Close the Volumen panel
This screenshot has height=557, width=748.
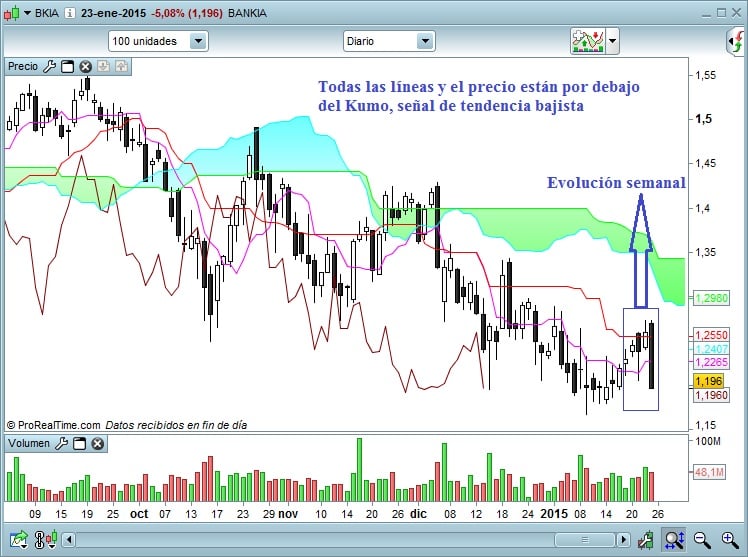click(97, 444)
